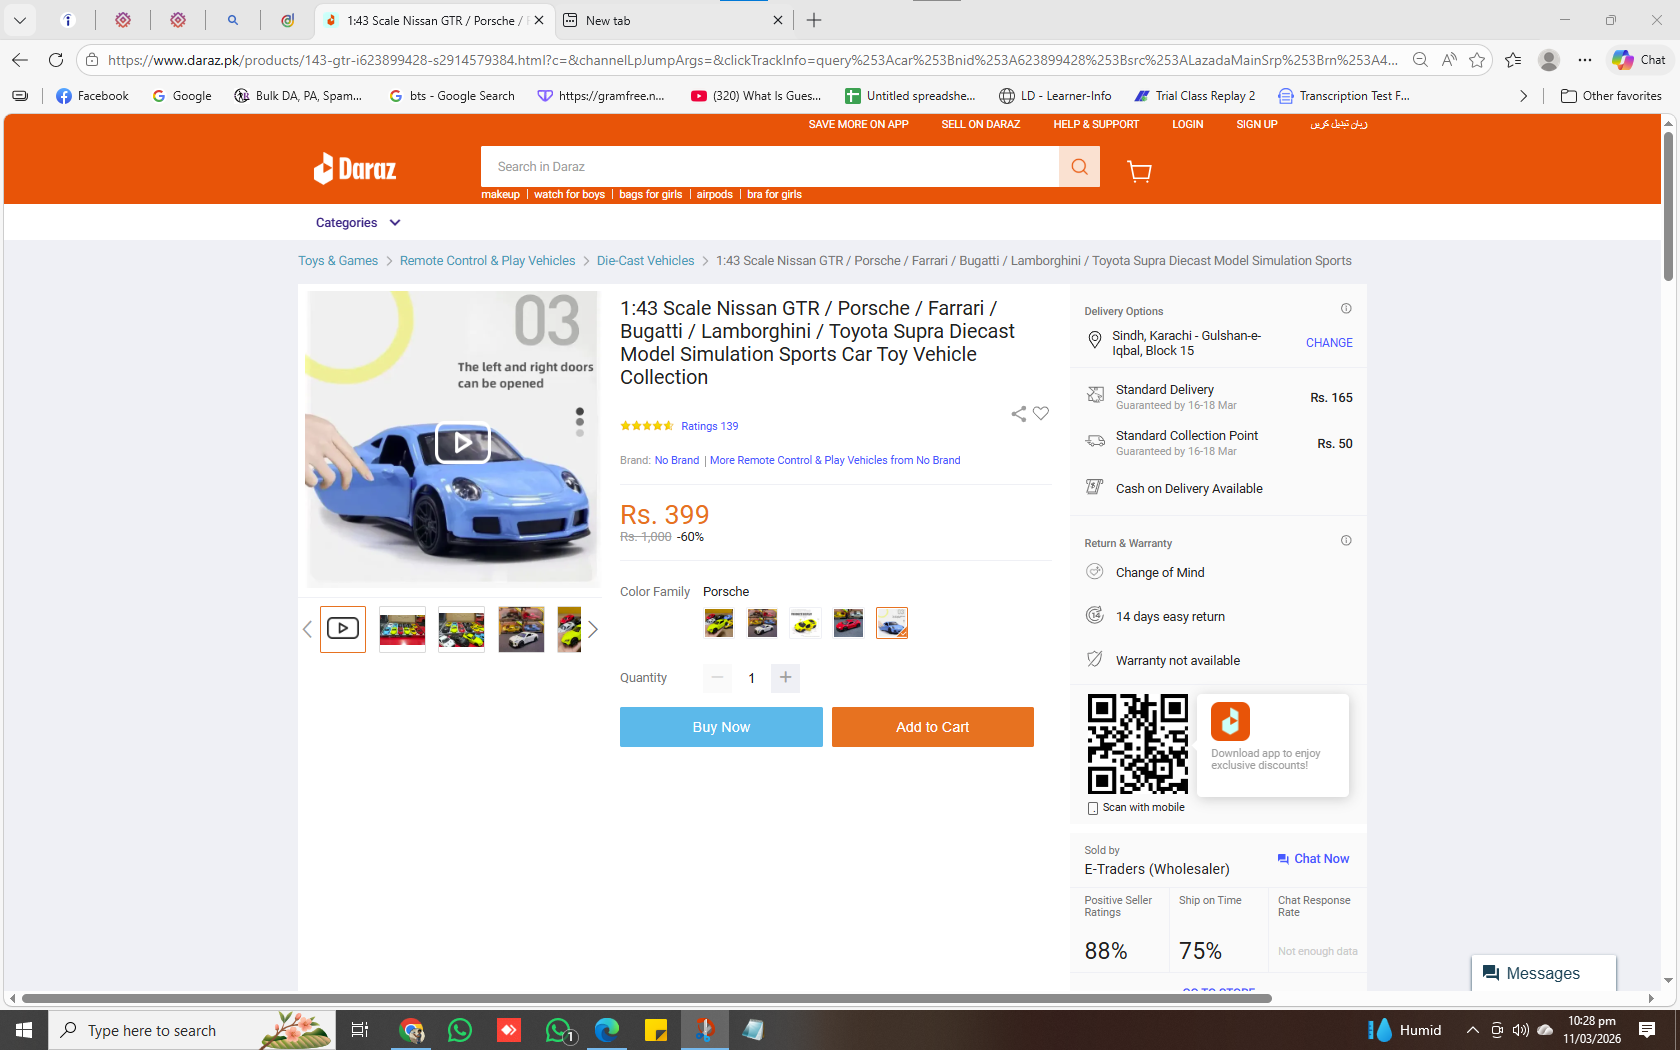Click the Messages chat icon button
Viewport: 1680px width, 1050px height.
1544,973
